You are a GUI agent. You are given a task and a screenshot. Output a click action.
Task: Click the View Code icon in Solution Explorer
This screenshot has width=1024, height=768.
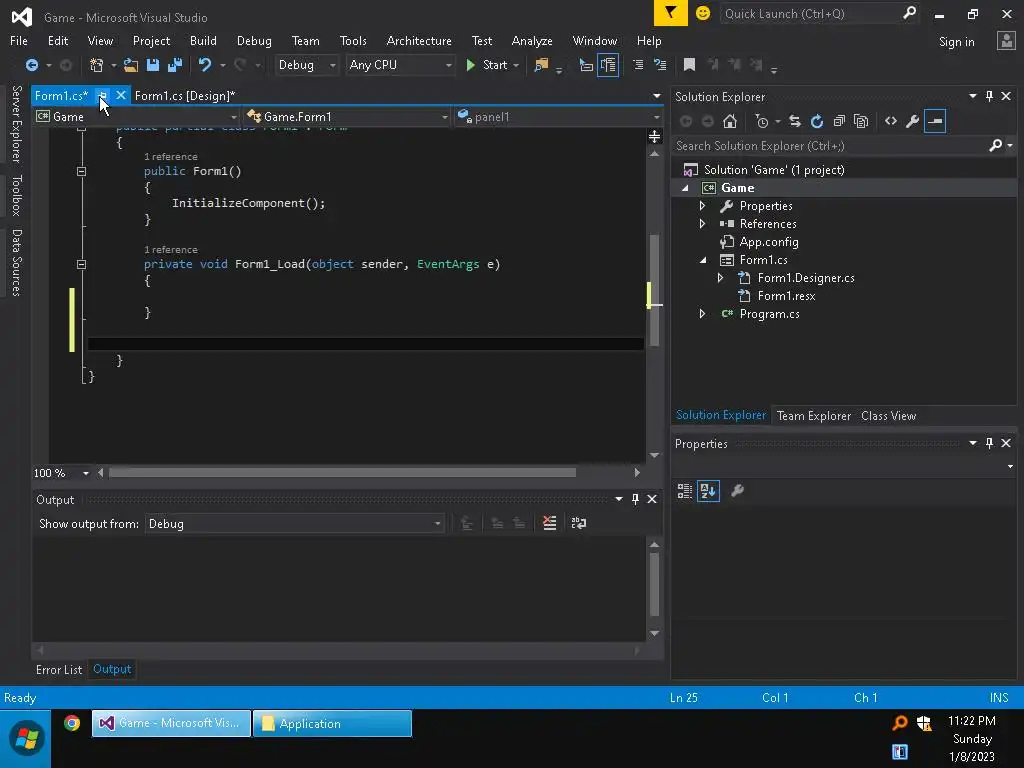click(x=891, y=121)
